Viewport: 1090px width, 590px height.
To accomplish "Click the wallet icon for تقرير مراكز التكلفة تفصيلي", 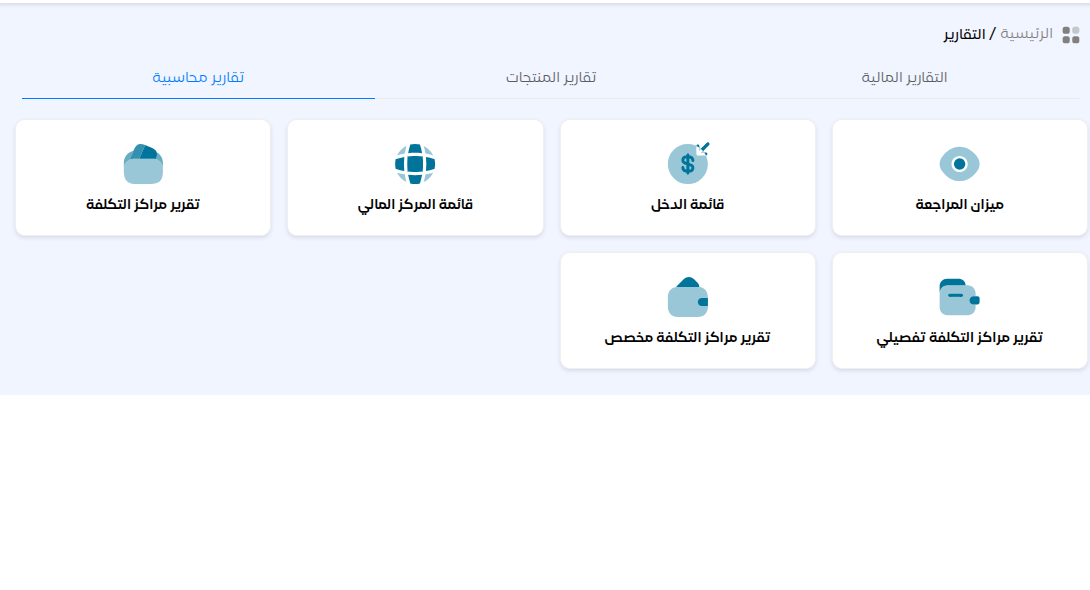I will [x=959, y=296].
